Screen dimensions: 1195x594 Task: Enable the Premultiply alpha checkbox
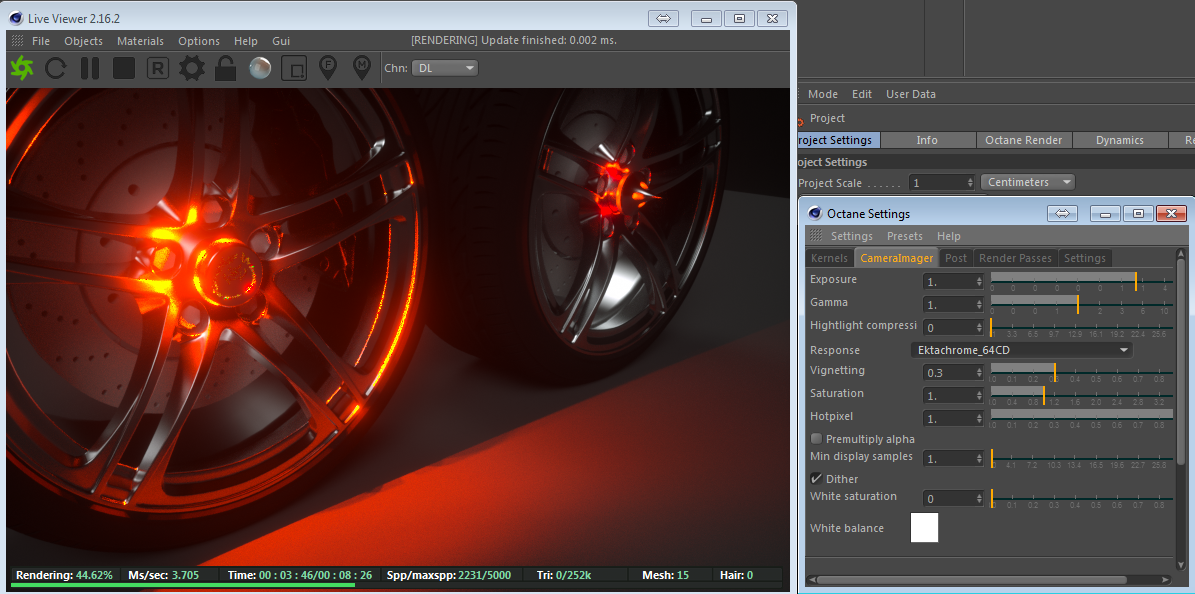pyautogui.click(x=816, y=439)
